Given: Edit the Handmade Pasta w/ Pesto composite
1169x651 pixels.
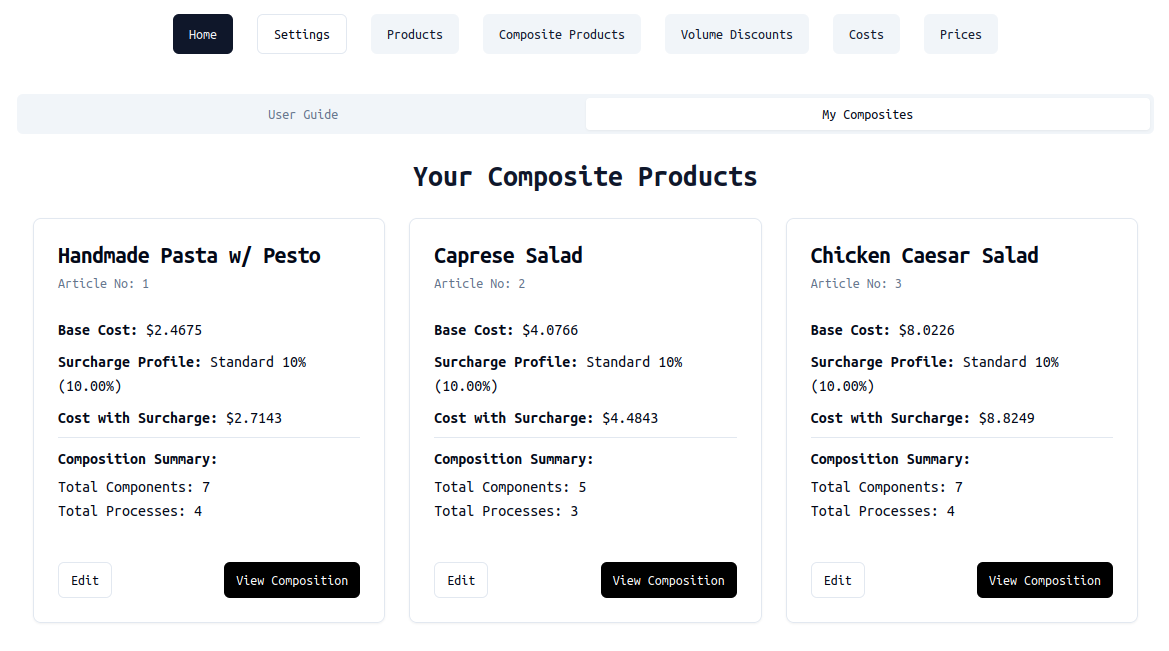Looking at the screenshot, I should [85, 580].
